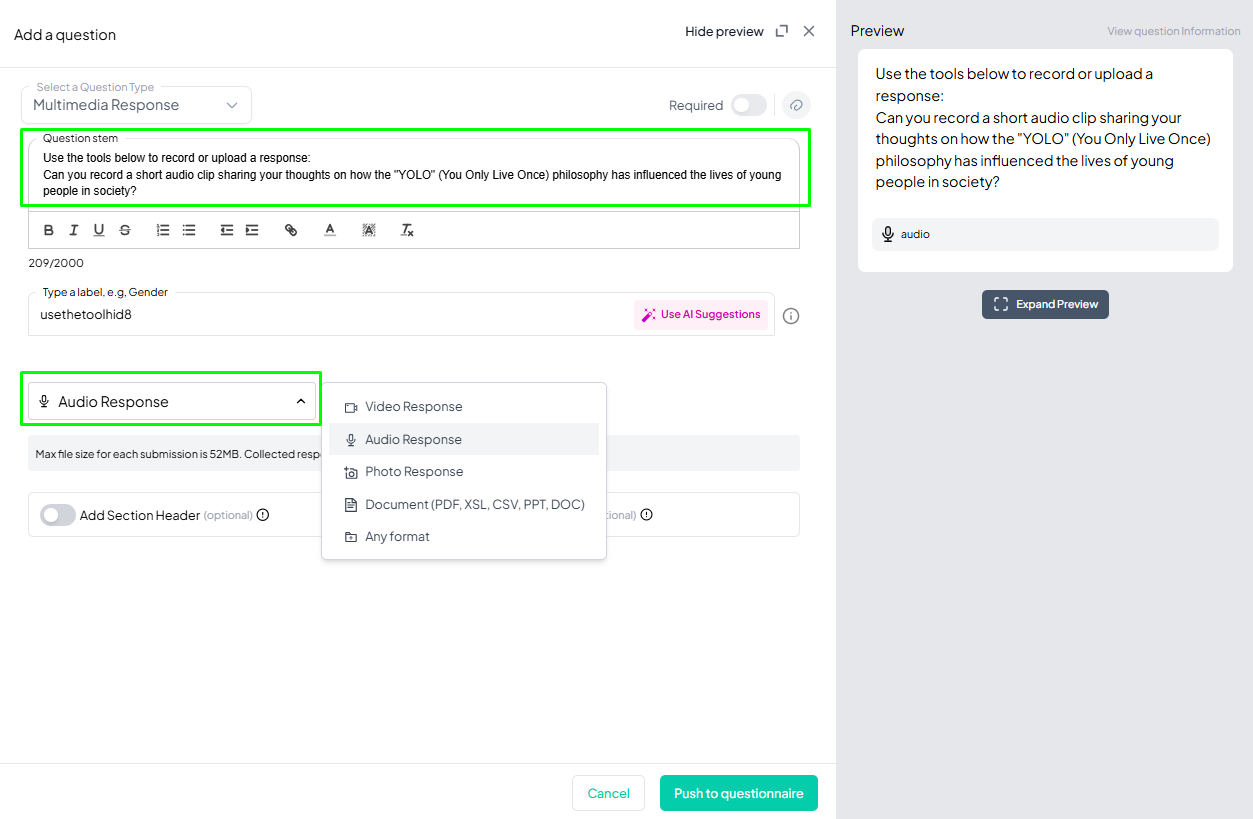Choose Audio Response from the list
This screenshot has width=1253, height=819.
[464, 439]
